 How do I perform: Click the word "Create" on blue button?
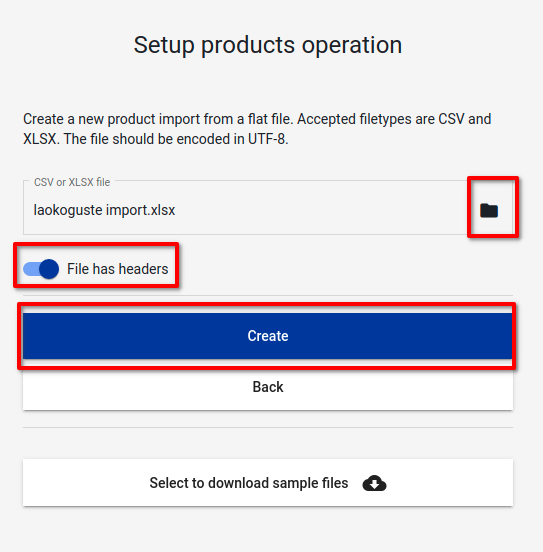268,336
